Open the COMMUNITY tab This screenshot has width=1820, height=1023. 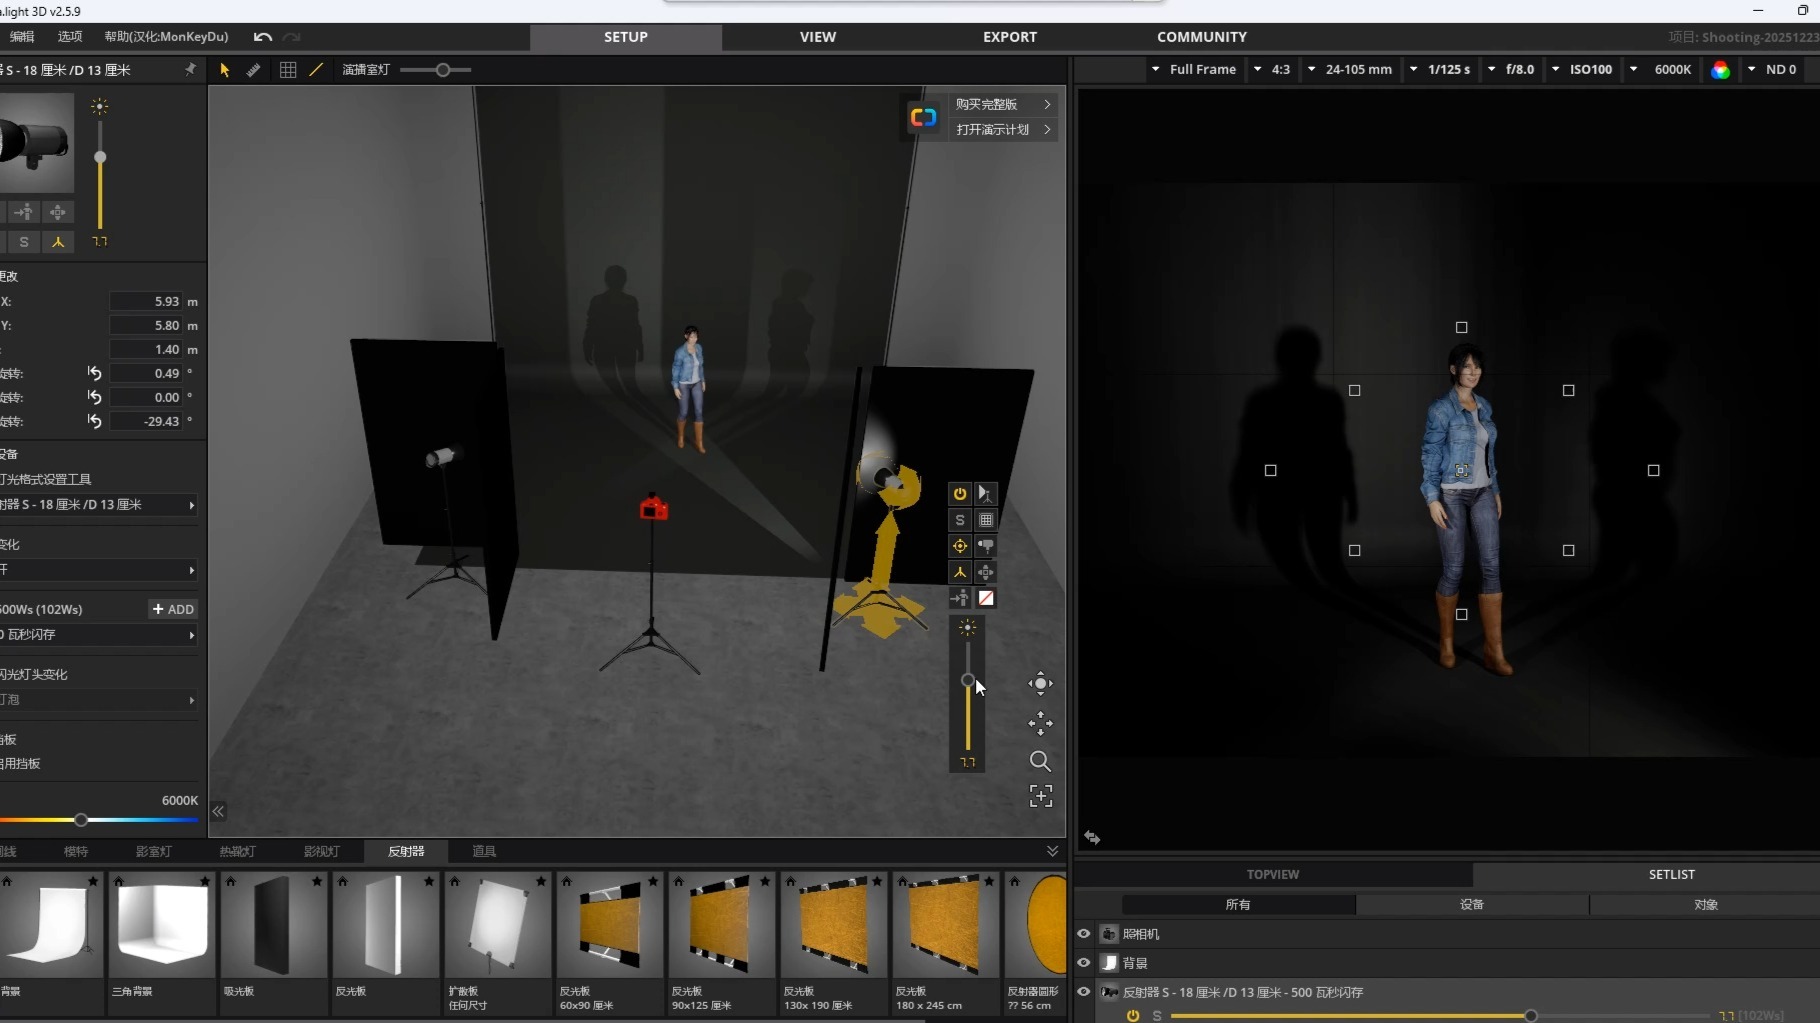point(1202,37)
